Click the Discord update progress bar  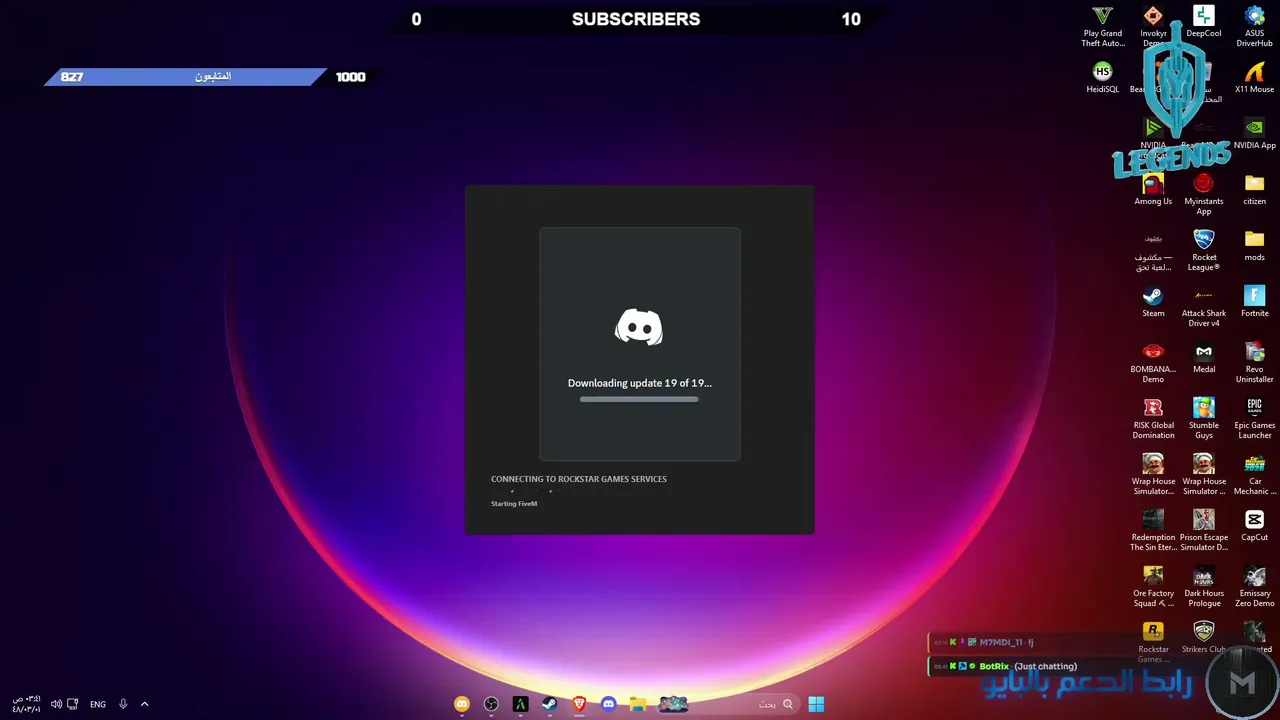639,399
